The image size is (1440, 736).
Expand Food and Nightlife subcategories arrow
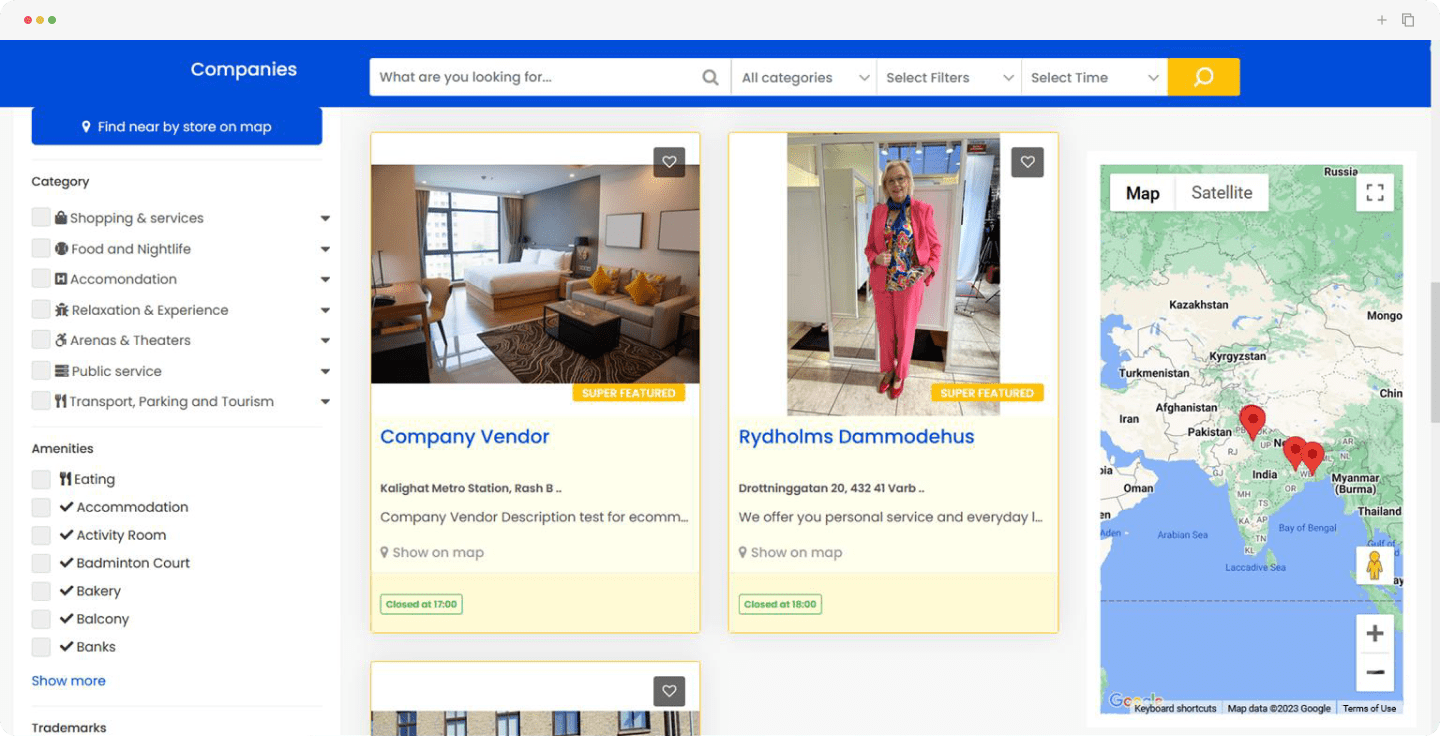pyautogui.click(x=325, y=249)
